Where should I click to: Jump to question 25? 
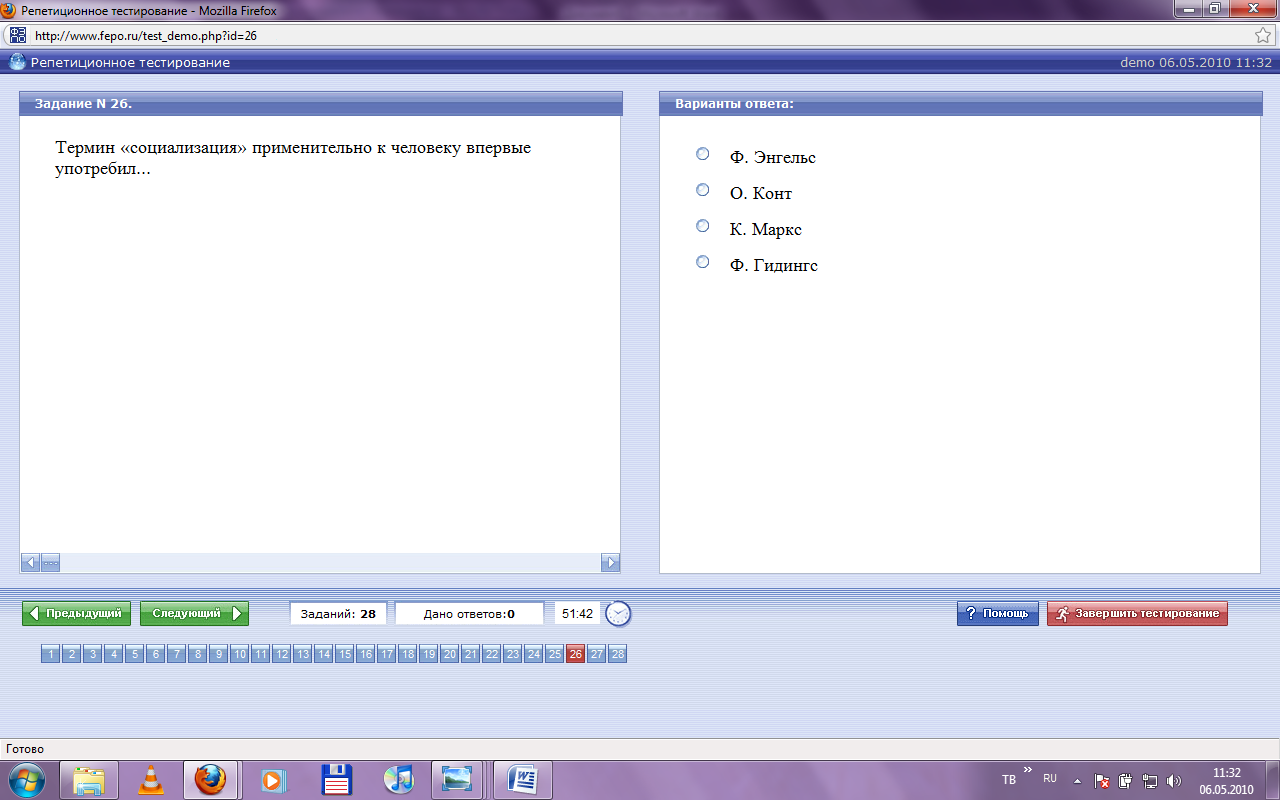[x=554, y=654]
